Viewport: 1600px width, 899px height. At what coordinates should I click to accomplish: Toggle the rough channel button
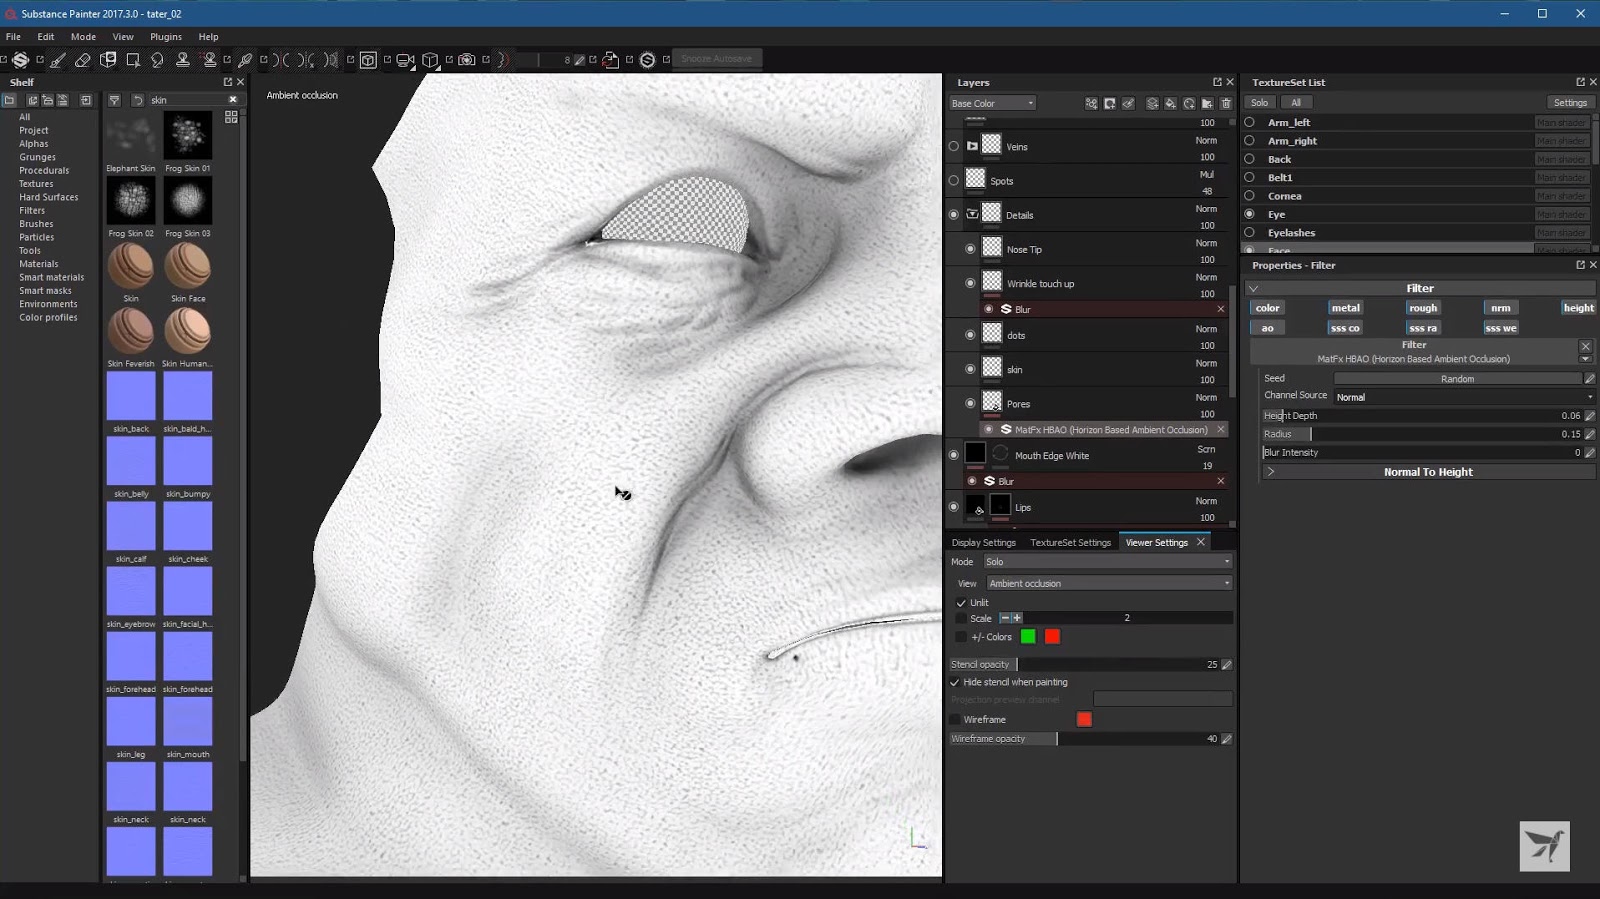point(1423,308)
